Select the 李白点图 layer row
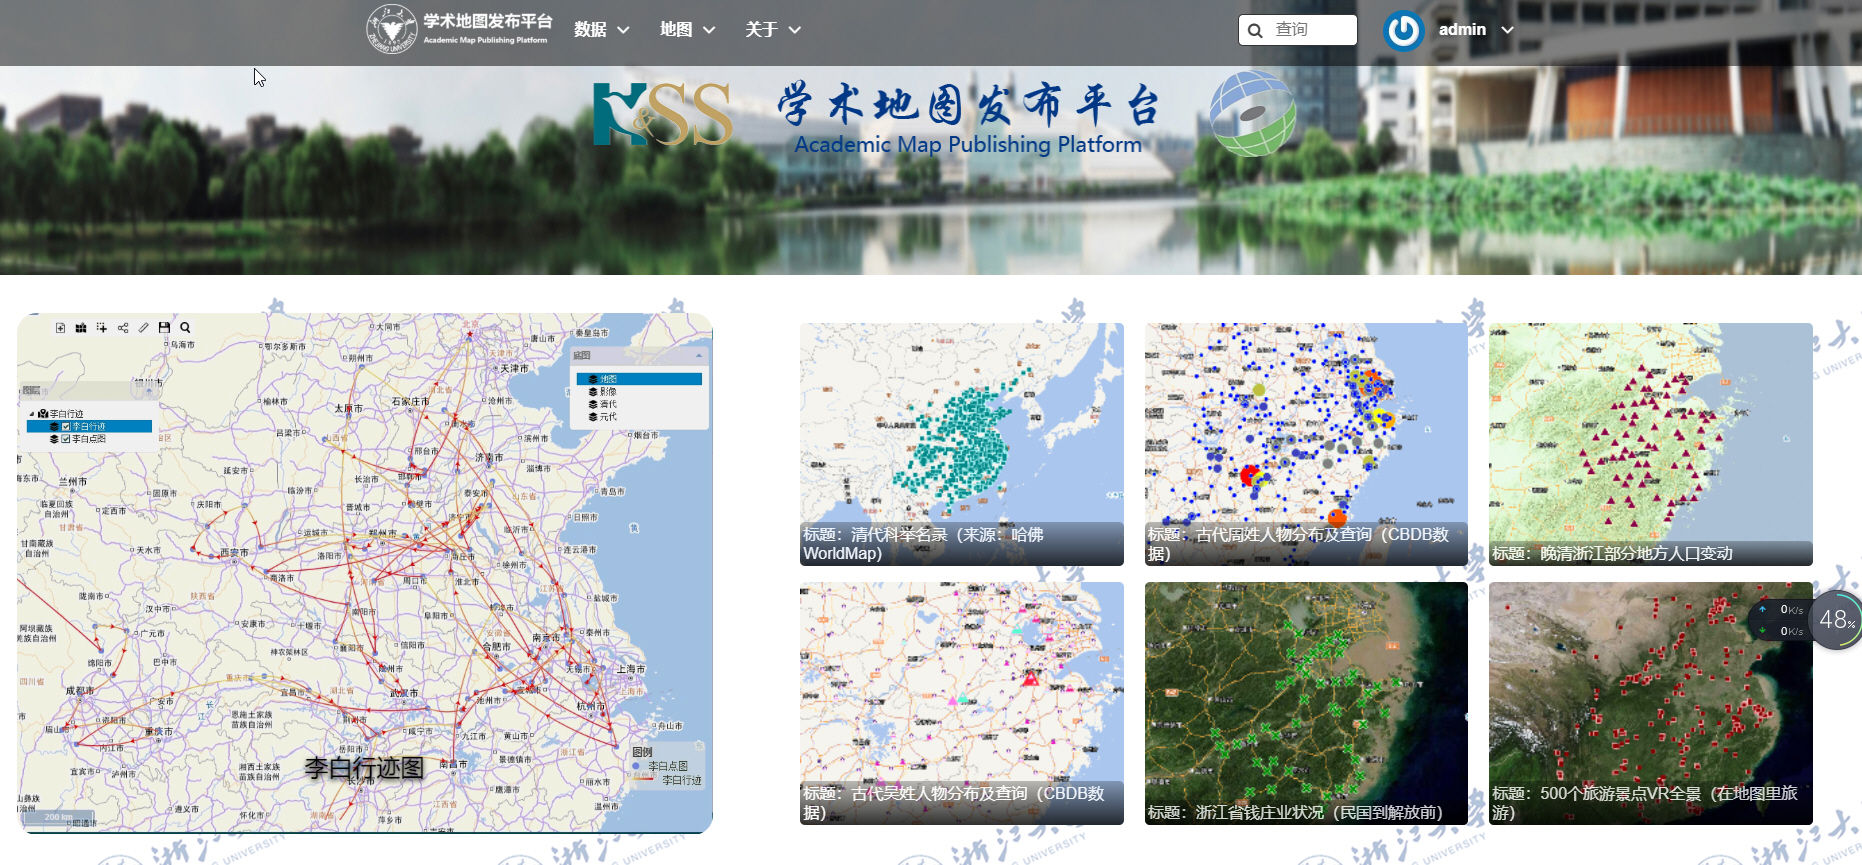Screen dimensions: 1862x865 (89, 439)
